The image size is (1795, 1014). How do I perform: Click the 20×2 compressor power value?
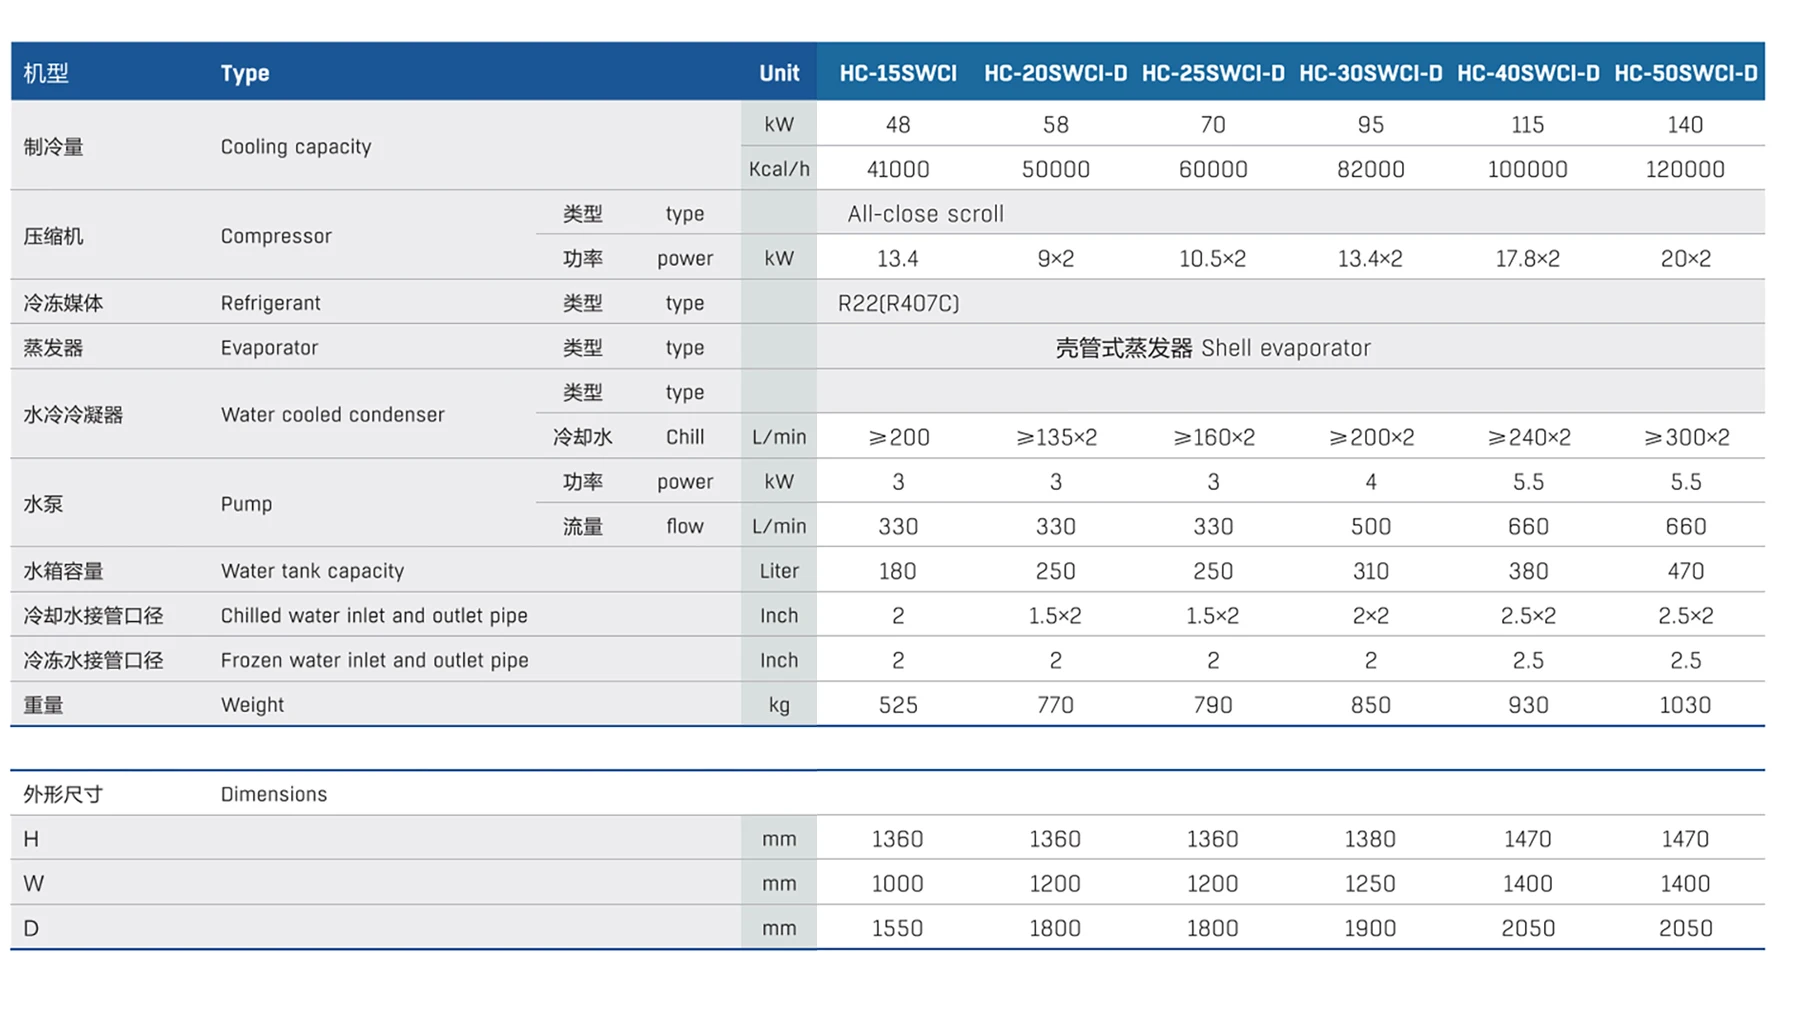(x=1685, y=259)
